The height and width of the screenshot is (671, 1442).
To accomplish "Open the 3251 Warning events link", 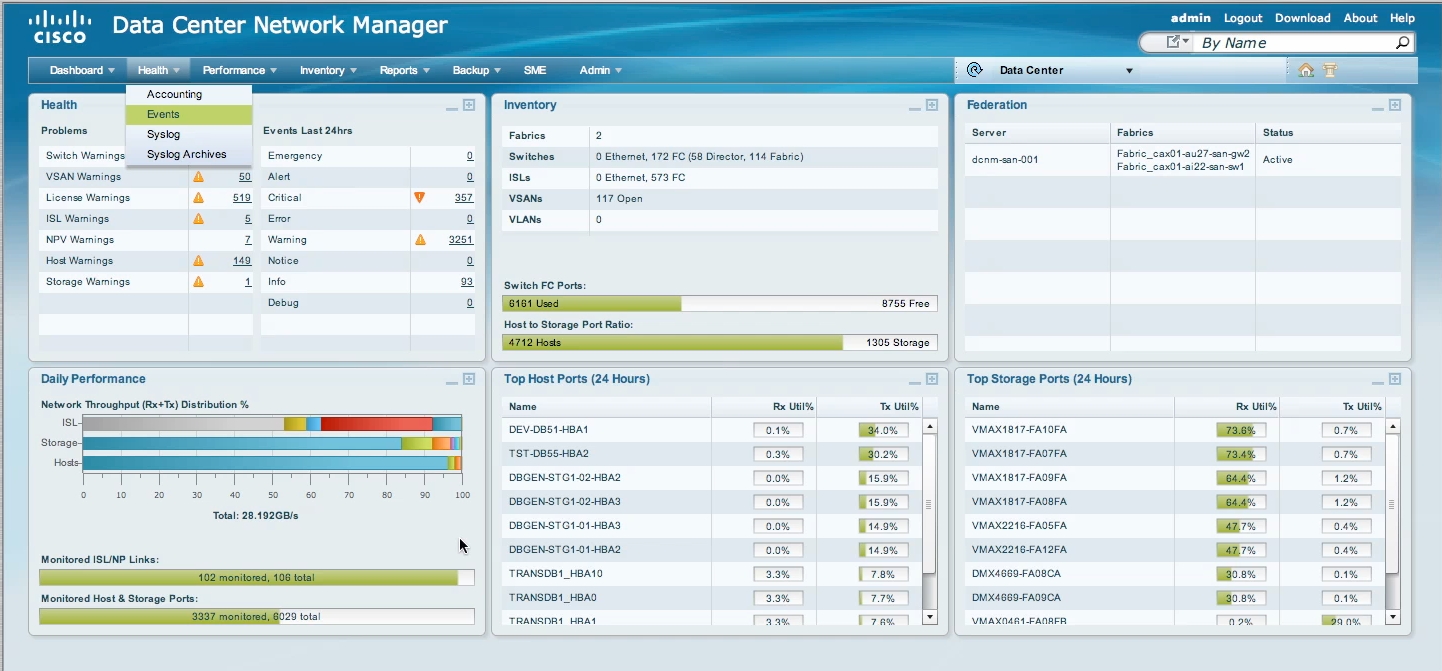I will tap(461, 239).
